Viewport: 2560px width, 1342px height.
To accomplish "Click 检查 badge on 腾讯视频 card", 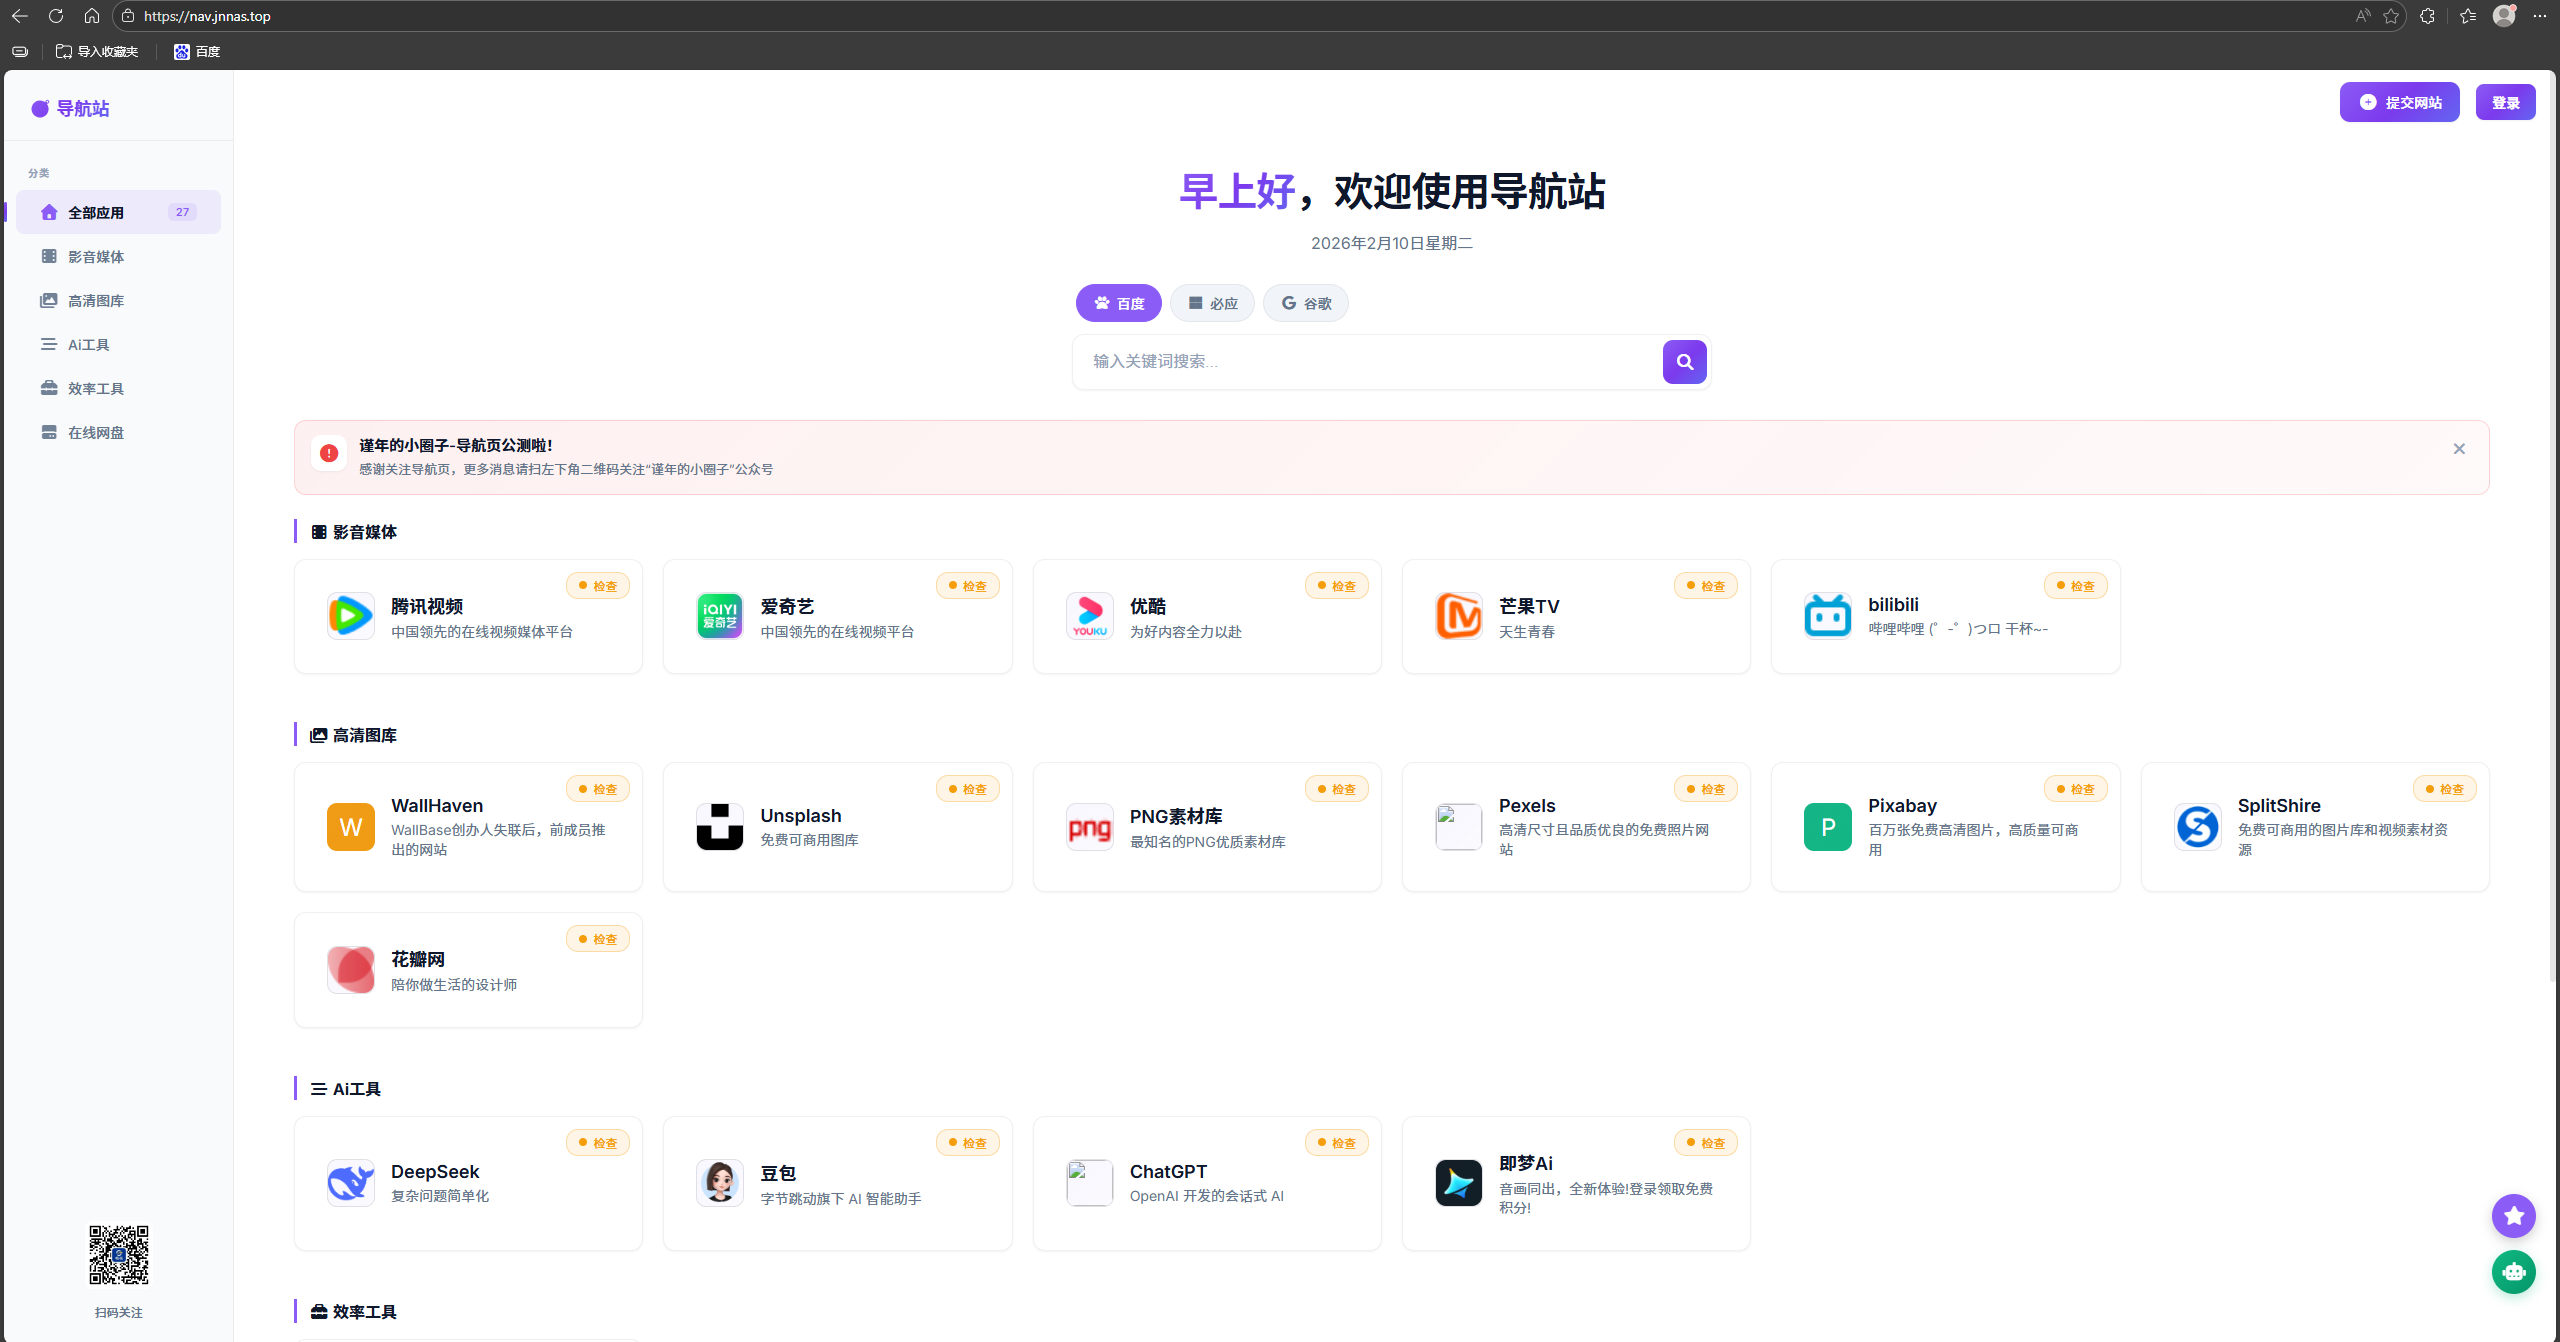I will pos(598,586).
